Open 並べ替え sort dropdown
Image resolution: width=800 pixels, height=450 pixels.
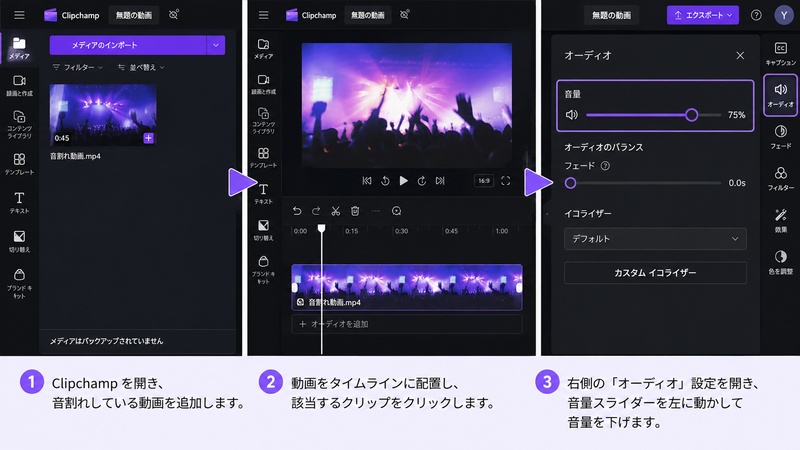click(x=141, y=67)
